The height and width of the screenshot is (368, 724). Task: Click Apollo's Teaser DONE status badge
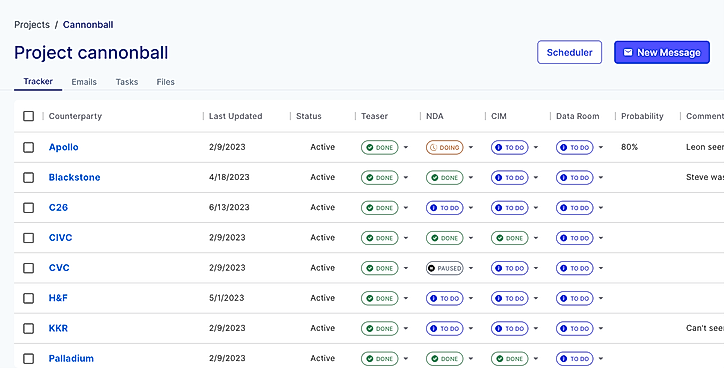[x=379, y=147]
